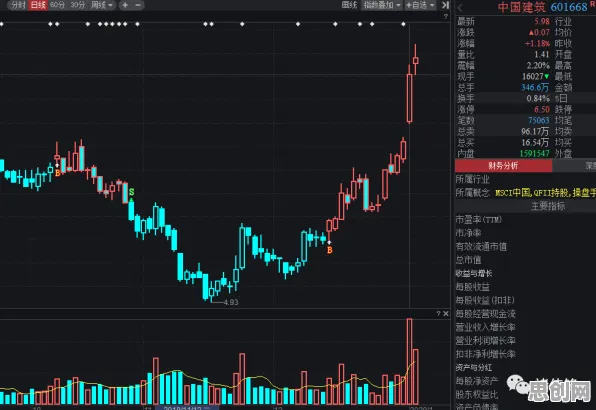Click the QFII持股 concept link
596x410 pixels.
pos(551,193)
